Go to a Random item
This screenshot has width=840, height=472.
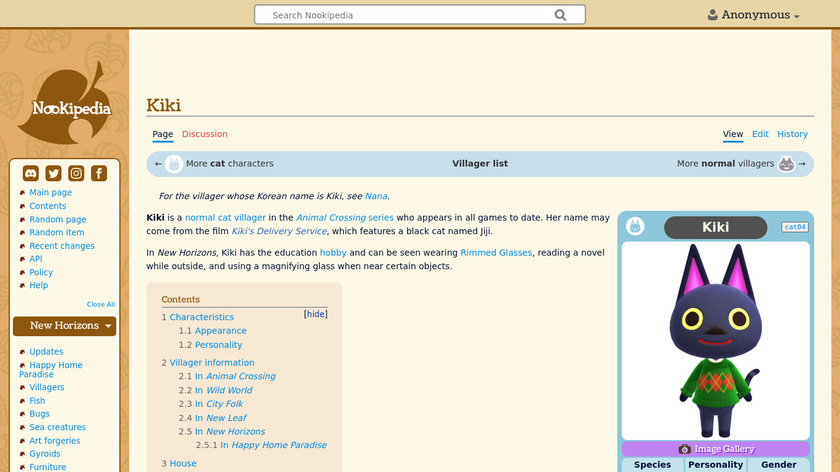[x=57, y=232]
